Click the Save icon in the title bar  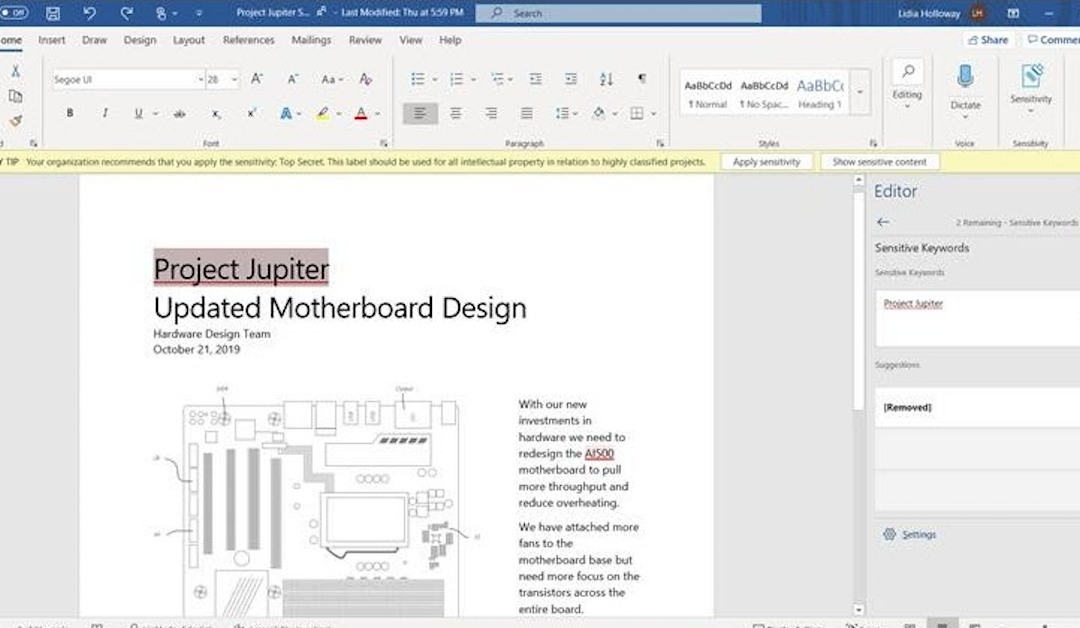click(x=53, y=14)
